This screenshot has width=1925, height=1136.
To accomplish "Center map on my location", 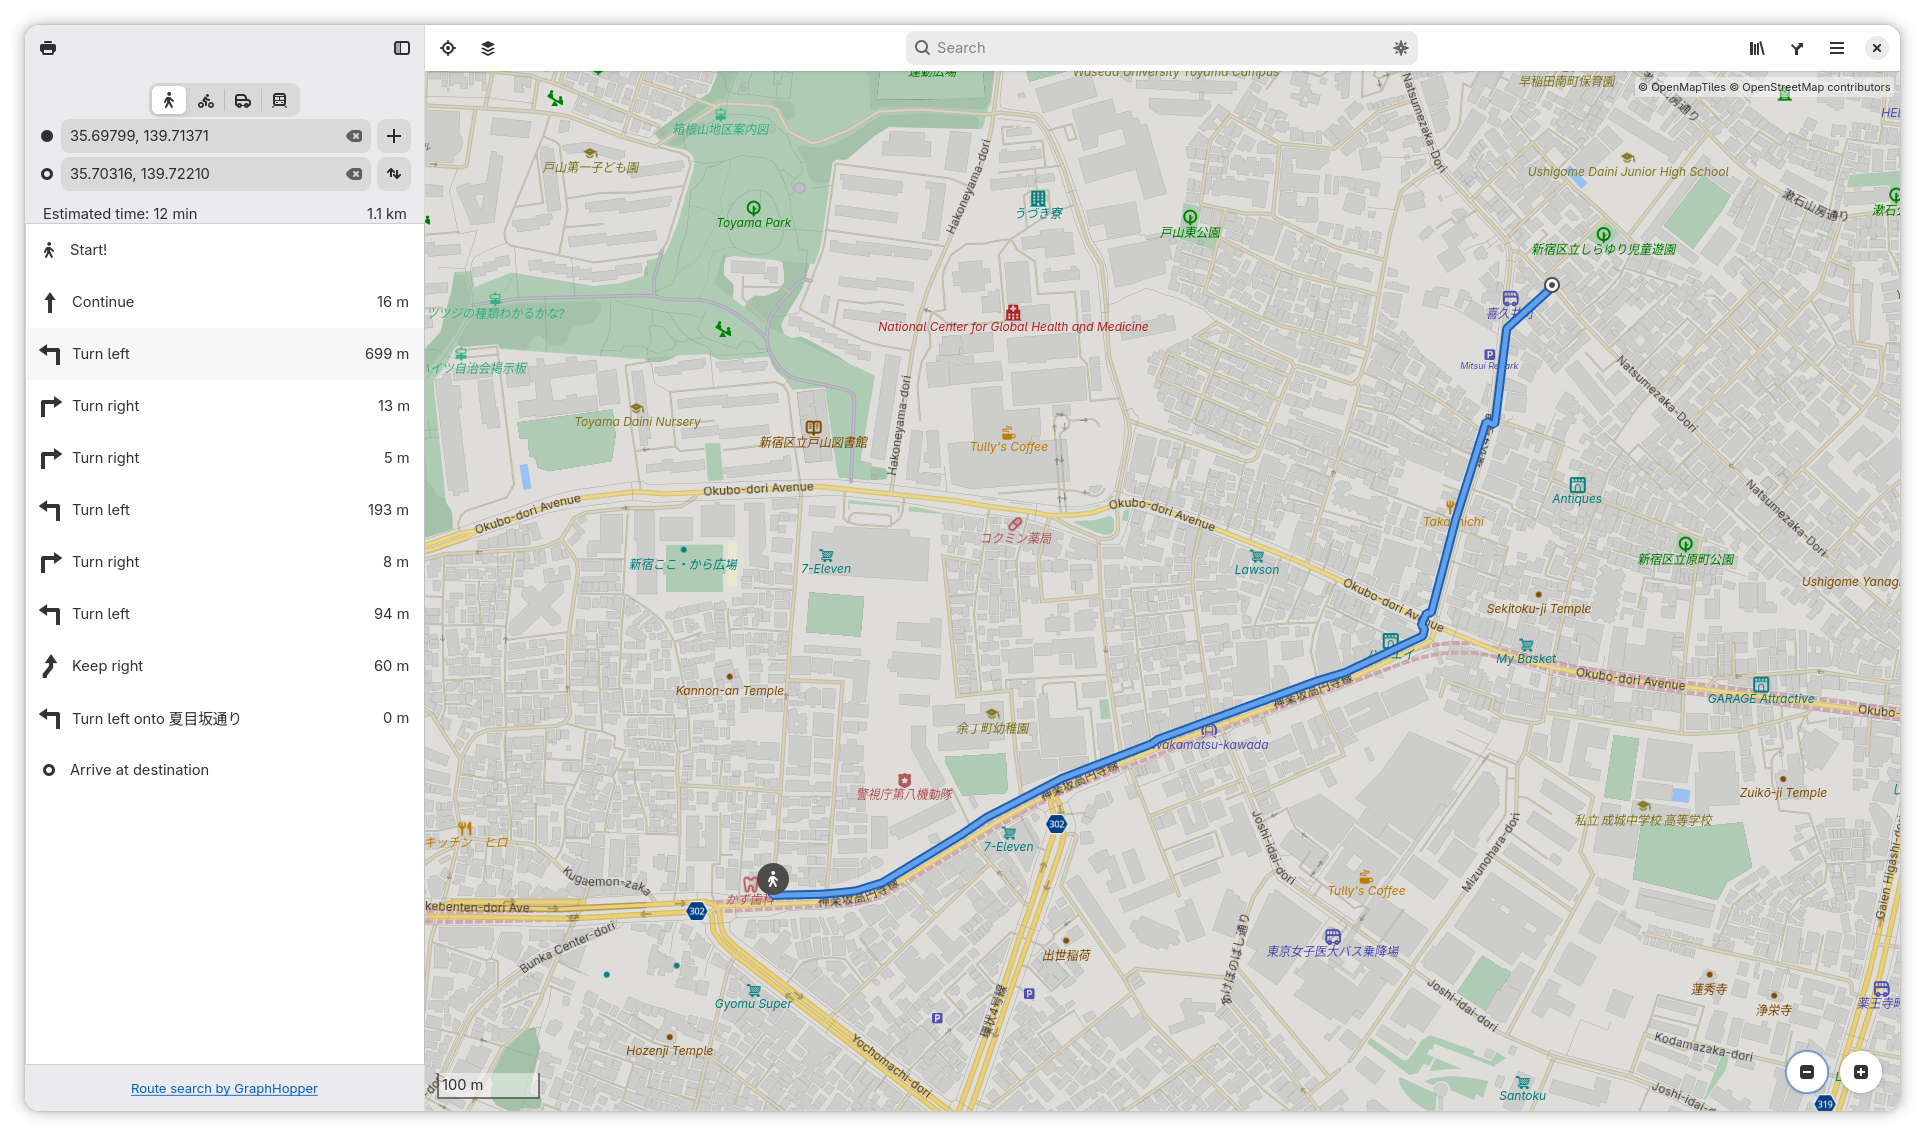I will coord(448,48).
